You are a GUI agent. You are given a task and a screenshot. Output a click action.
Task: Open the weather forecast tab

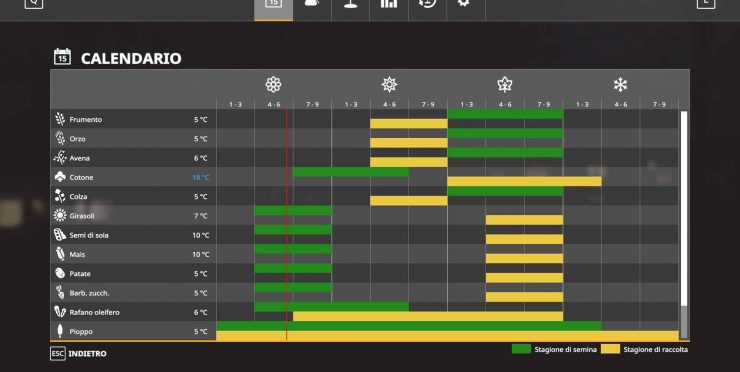pyautogui.click(x=312, y=4)
